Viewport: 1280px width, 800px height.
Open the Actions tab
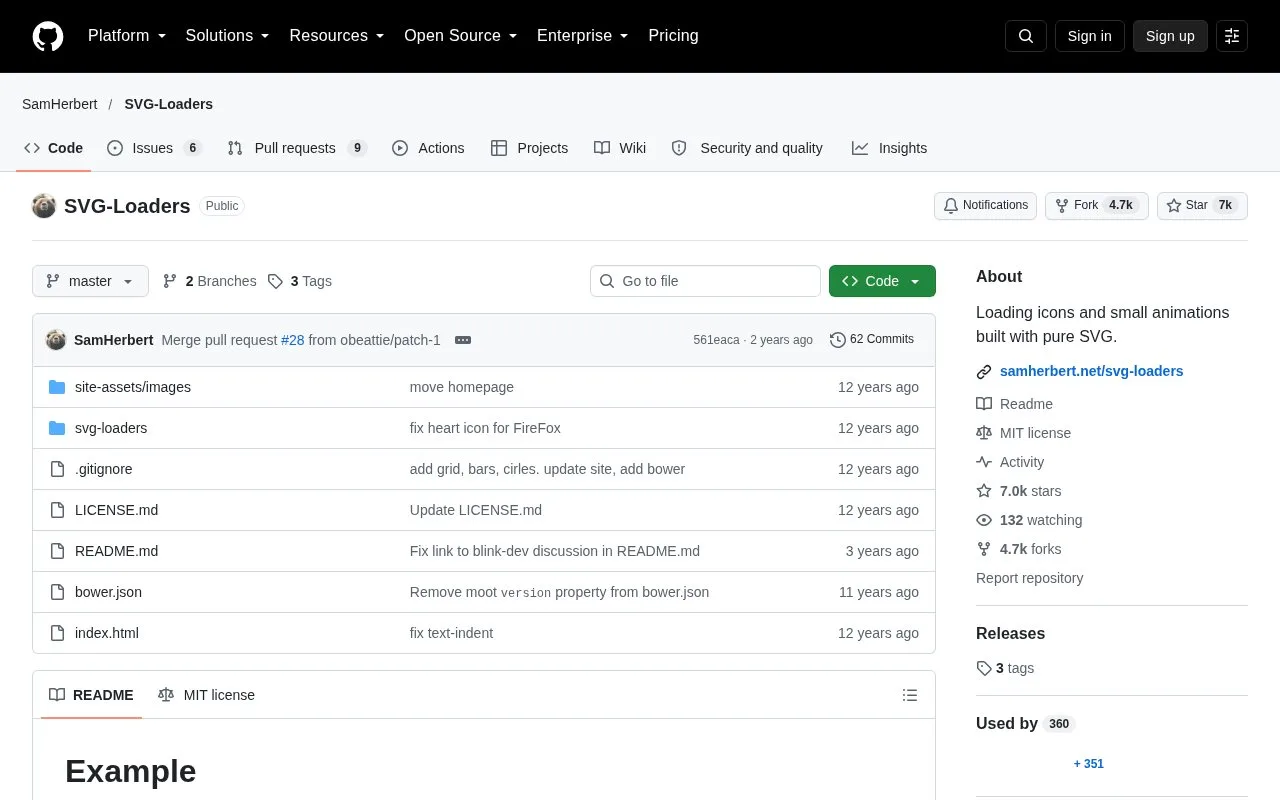(428, 148)
